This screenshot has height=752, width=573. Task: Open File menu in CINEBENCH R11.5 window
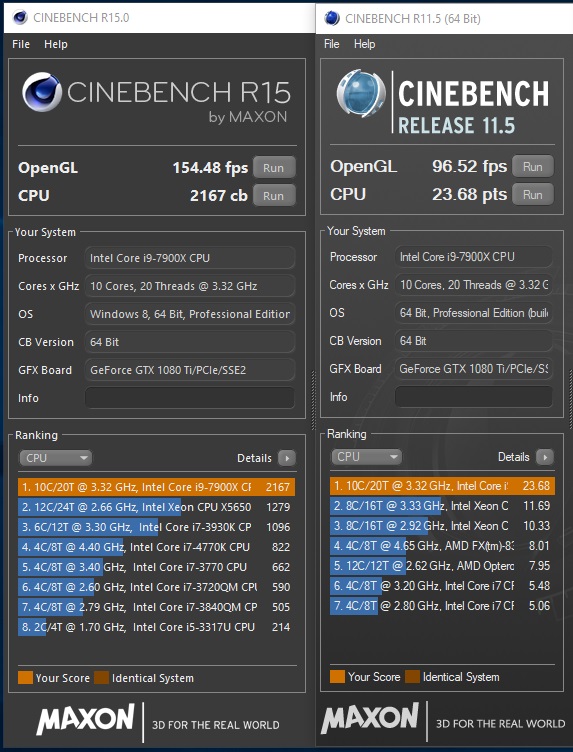[x=331, y=44]
